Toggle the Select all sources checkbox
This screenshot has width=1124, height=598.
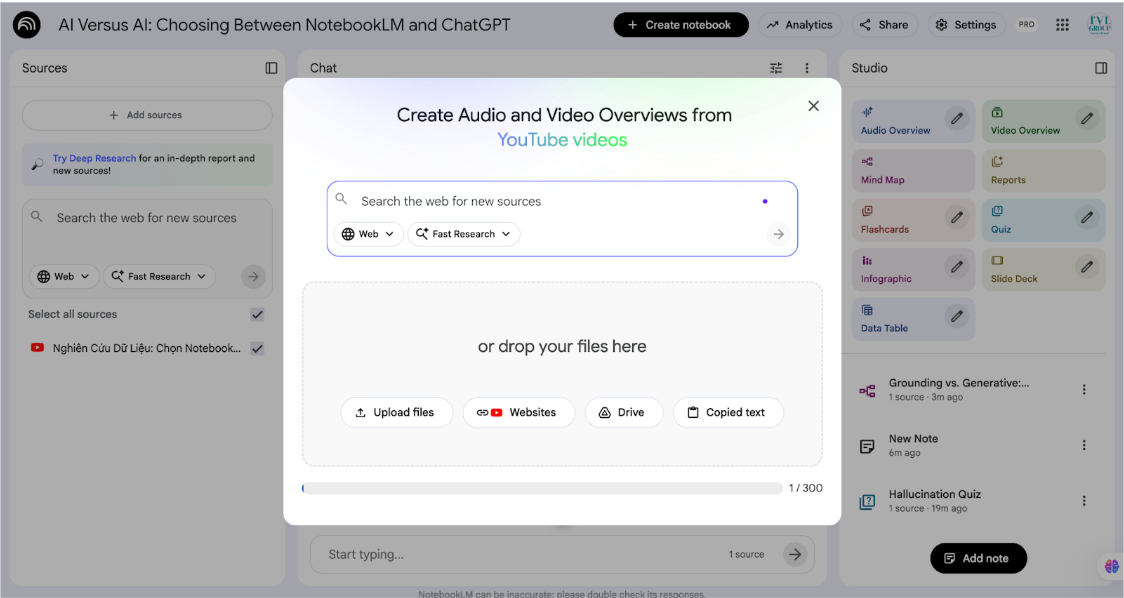point(257,314)
